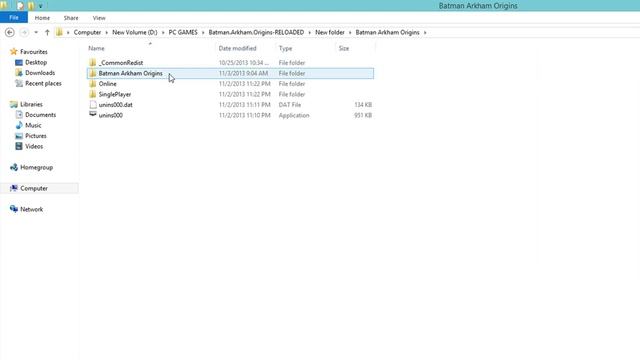
Task: Click the Online folder name
Action: pyautogui.click(x=107, y=84)
